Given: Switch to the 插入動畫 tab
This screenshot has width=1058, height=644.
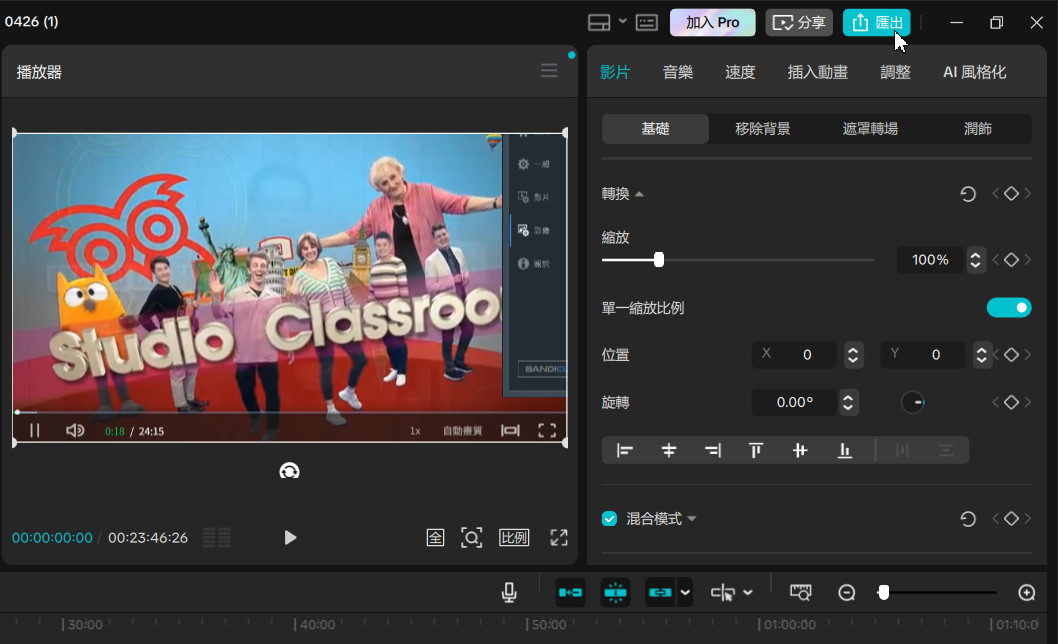Looking at the screenshot, I should tap(818, 72).
